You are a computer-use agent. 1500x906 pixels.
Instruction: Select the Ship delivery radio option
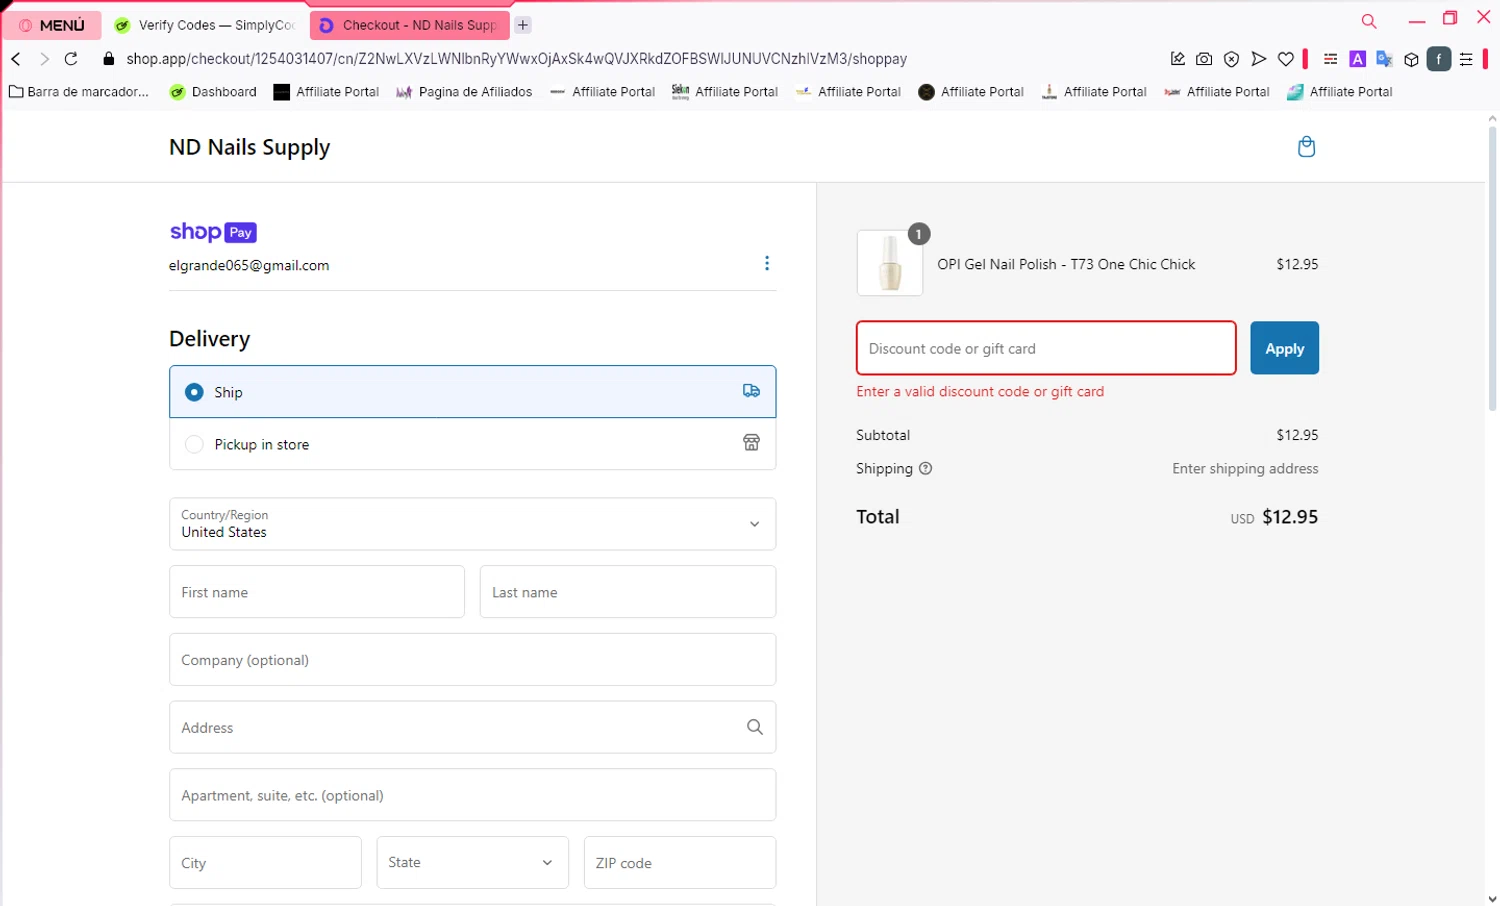(x=194, y=392)
